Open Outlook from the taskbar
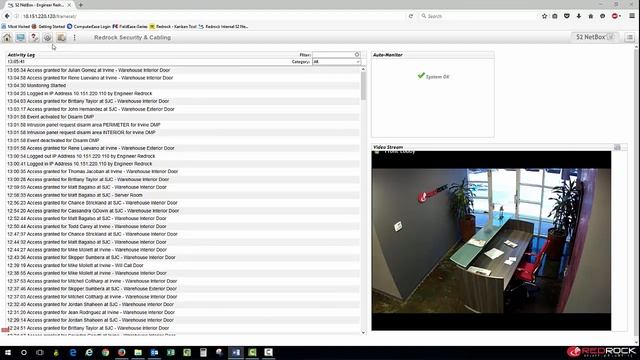 (154, 352)
